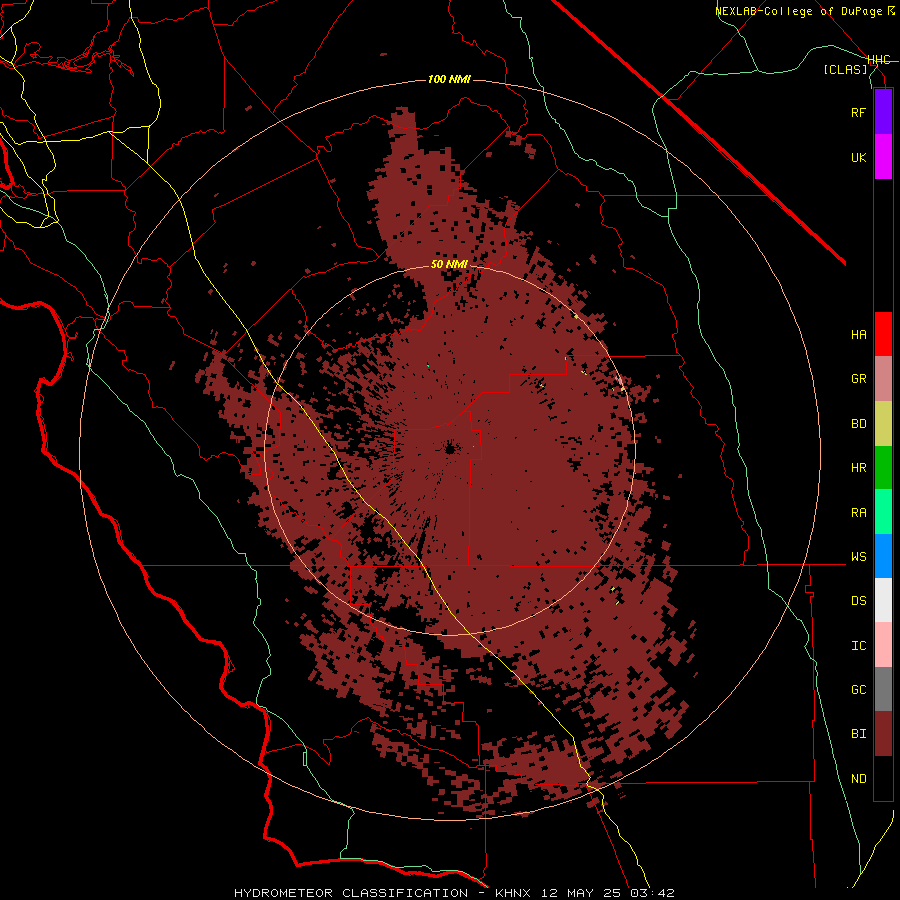Click the UK legend label
The image size is (900, 900).
click(858, 157)
